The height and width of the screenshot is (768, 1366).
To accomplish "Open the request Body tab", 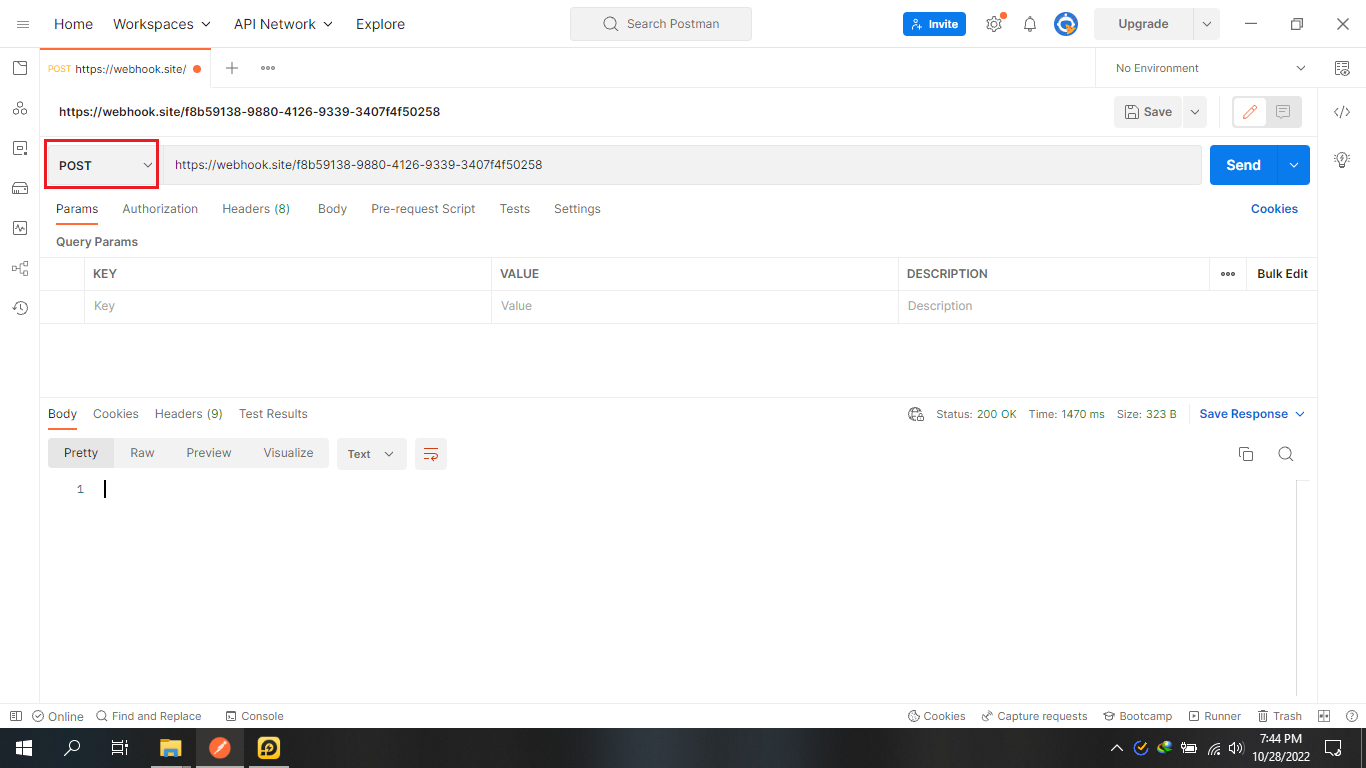I will point(333,209).
